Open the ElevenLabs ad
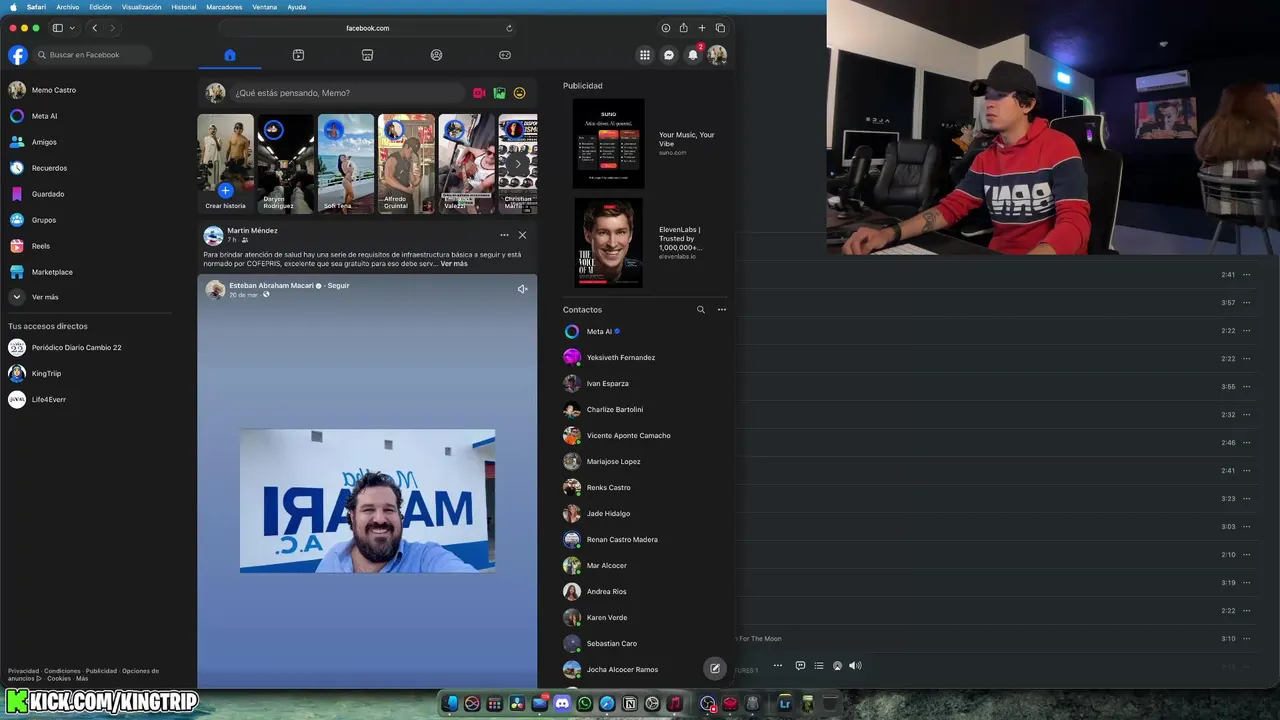Screen dimensions: 1280x720 645,243
